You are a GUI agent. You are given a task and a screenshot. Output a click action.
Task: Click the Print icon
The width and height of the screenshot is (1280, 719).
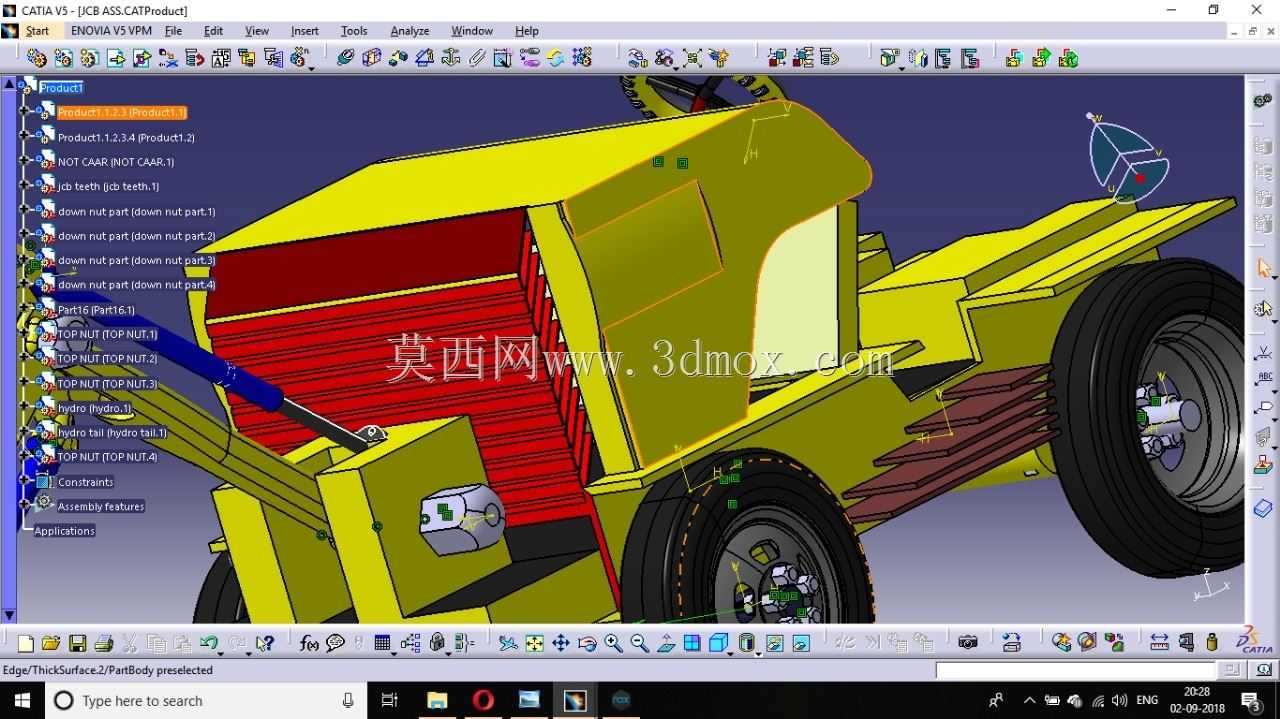click(x=103, y=643)
